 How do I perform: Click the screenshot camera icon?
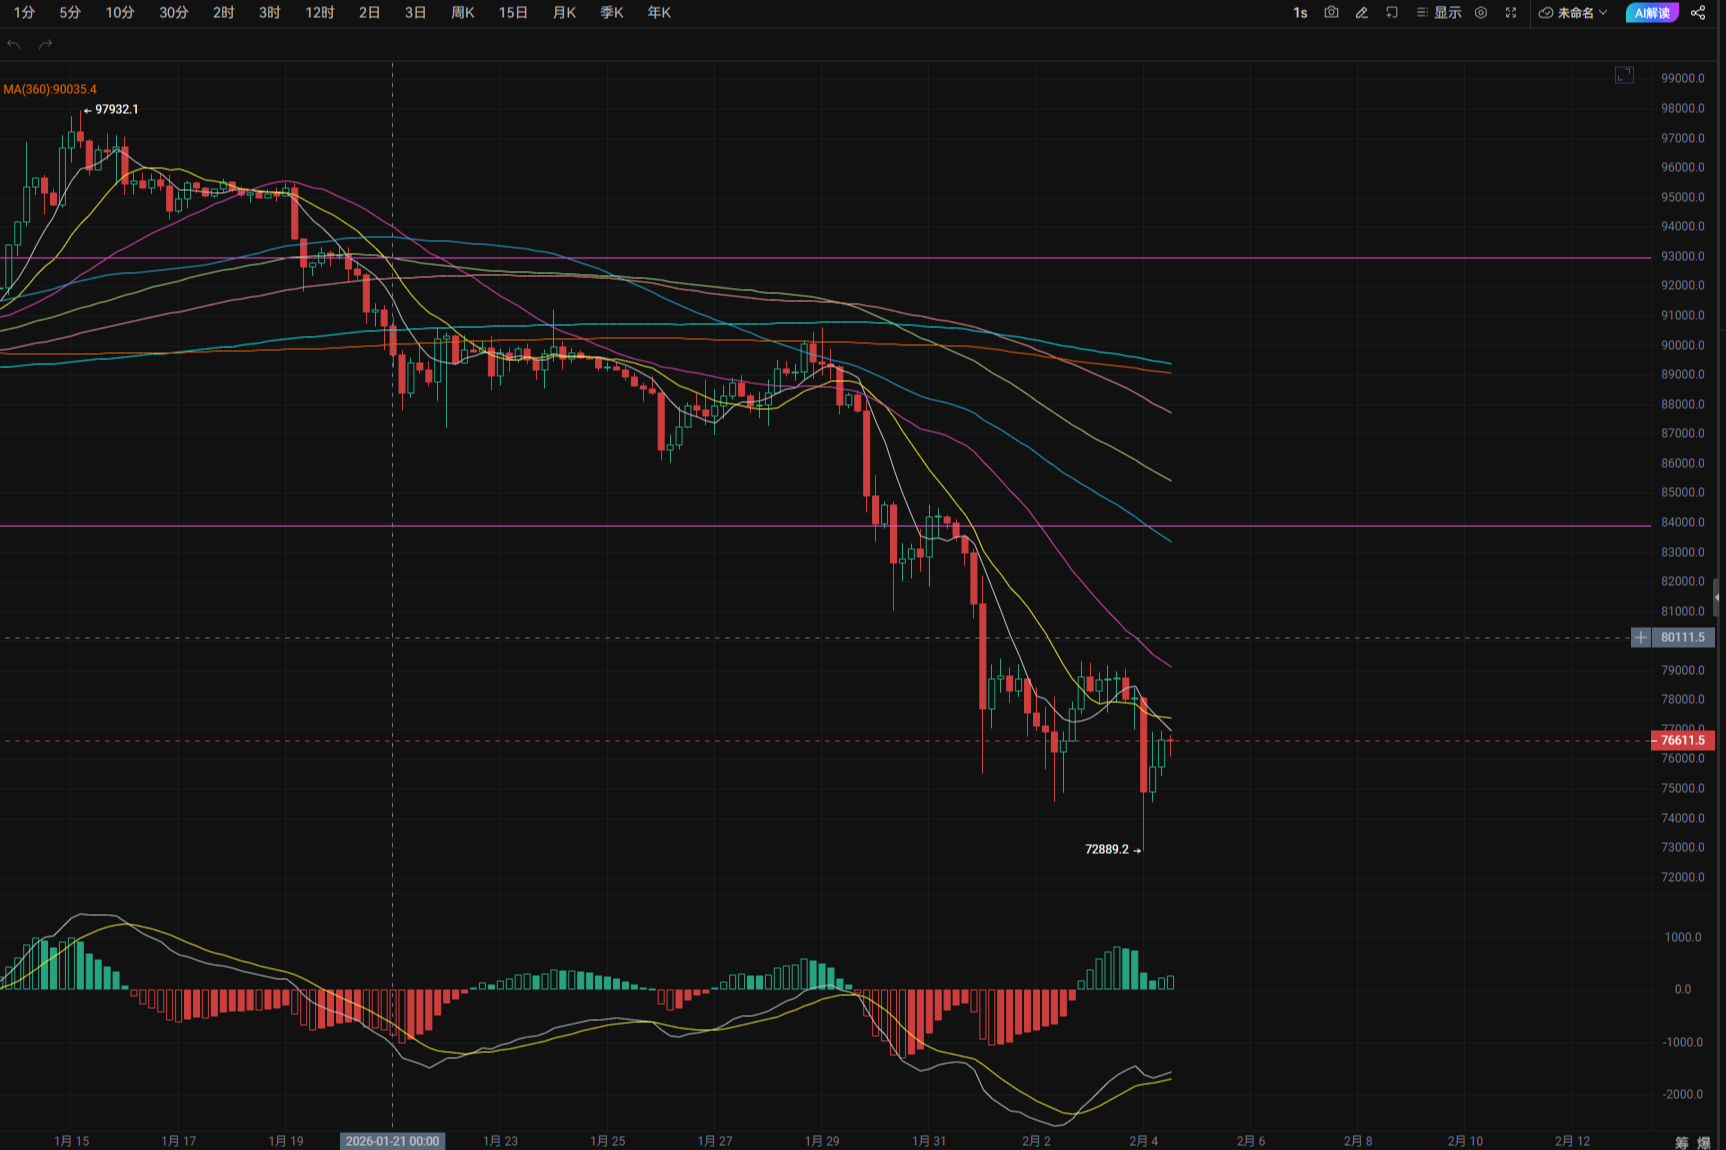coord(1331,13)
